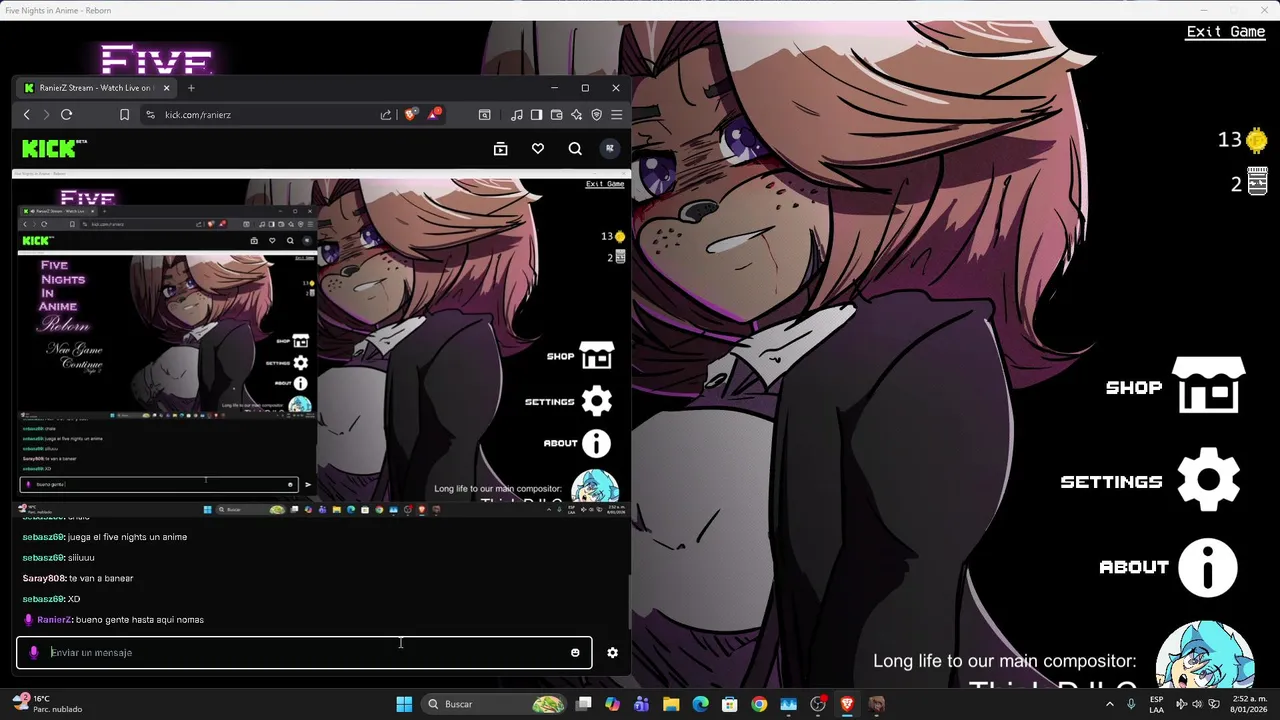
Task: Click username Saray808 in chat
Action: [44, 578]
